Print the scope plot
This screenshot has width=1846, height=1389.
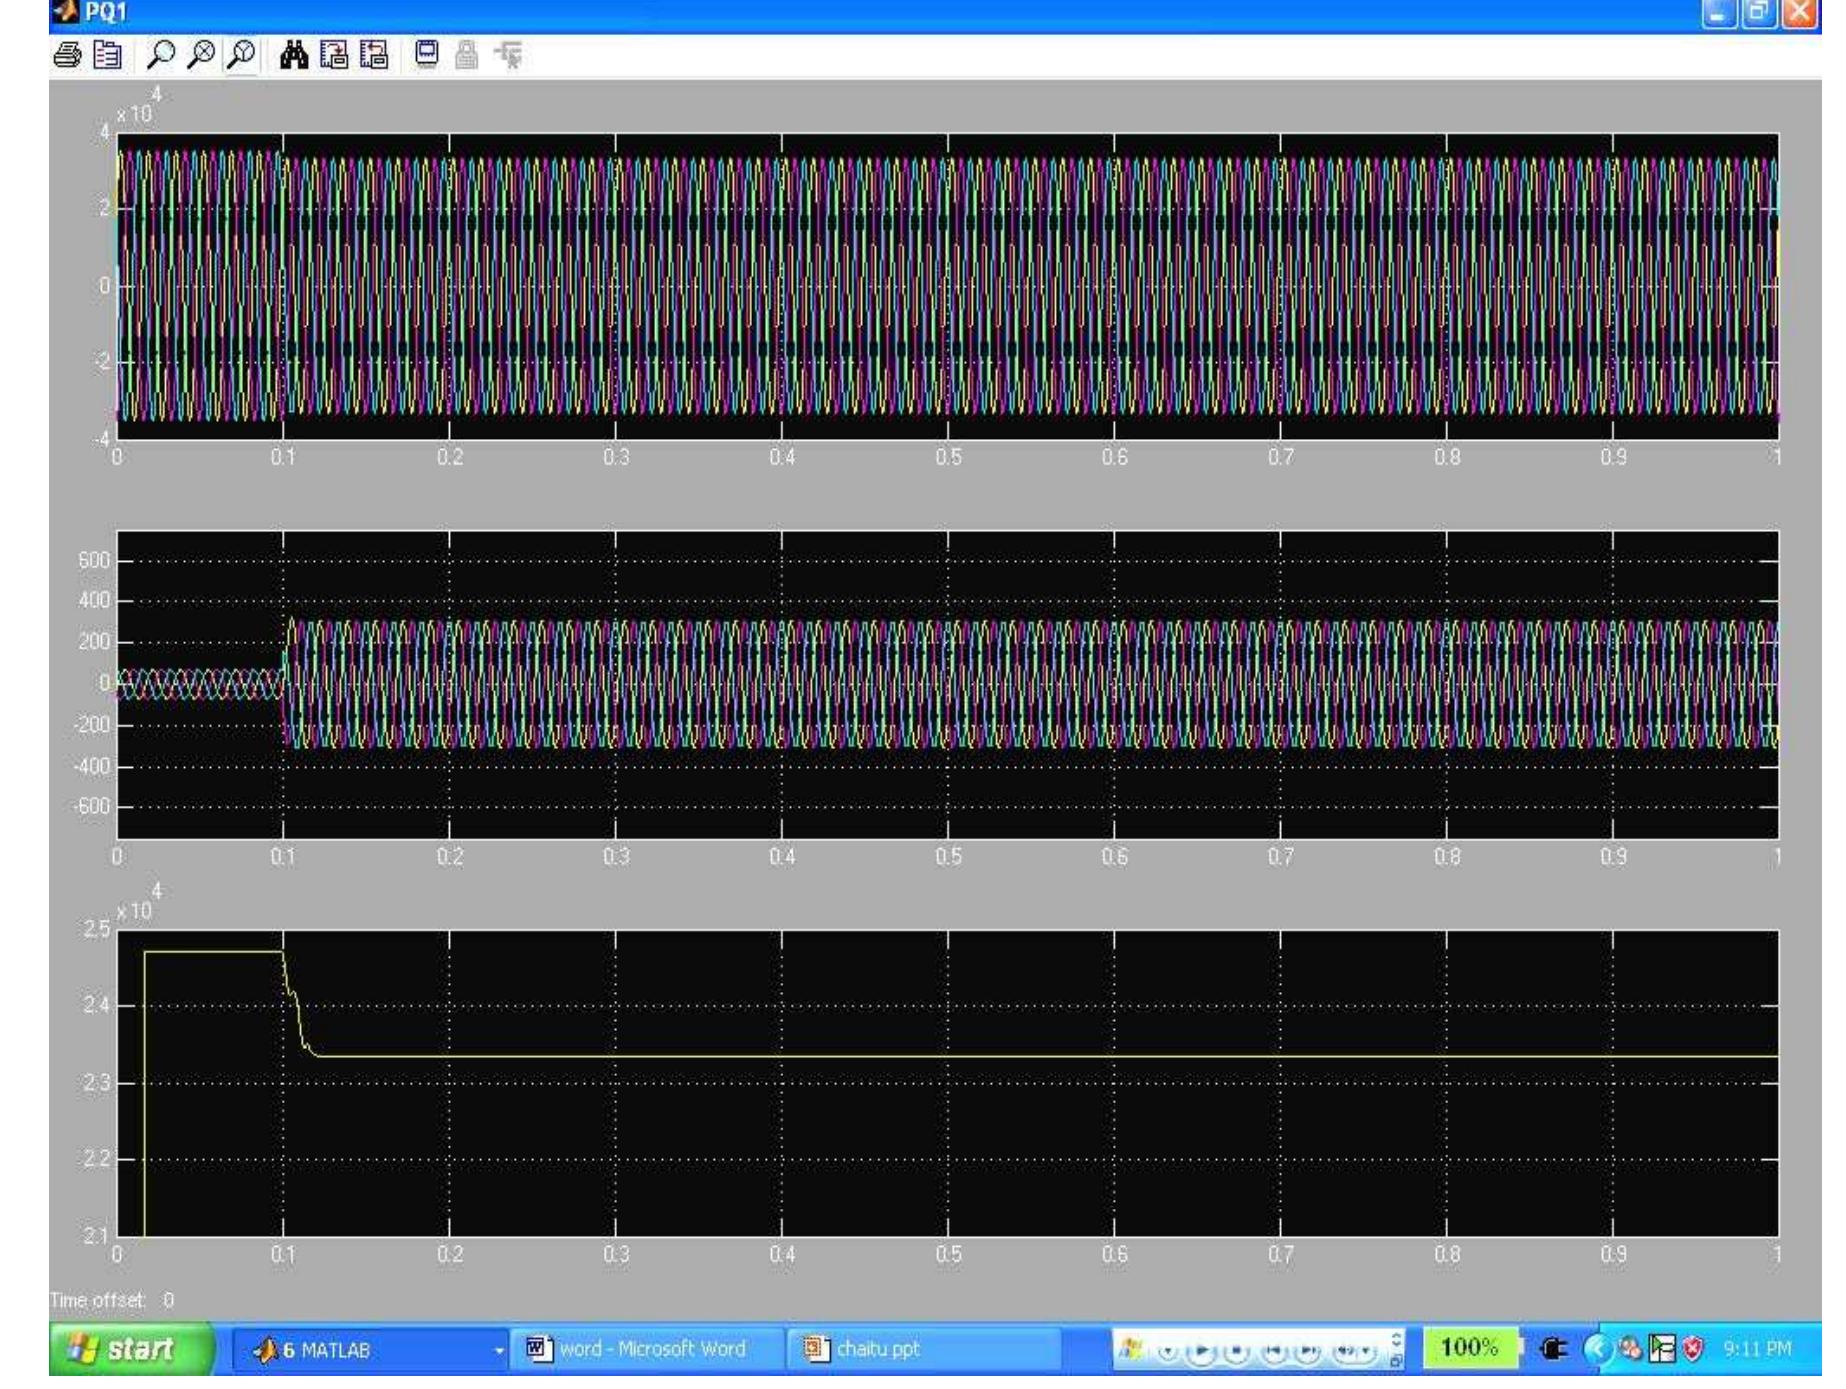click(68, 57)
